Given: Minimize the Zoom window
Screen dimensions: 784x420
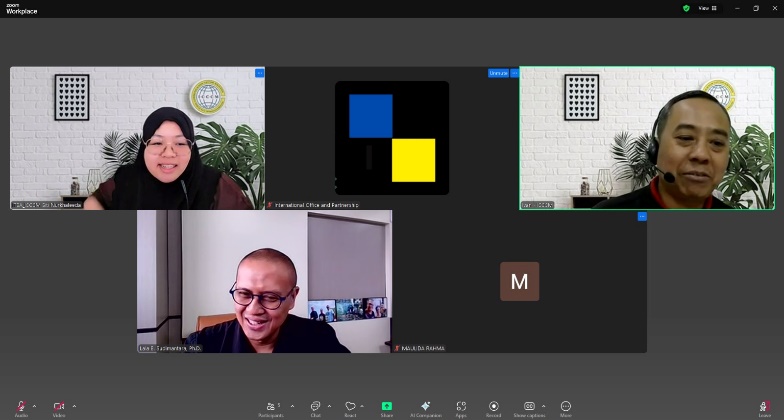Looking at the screenshot, I should click(737, 8).
